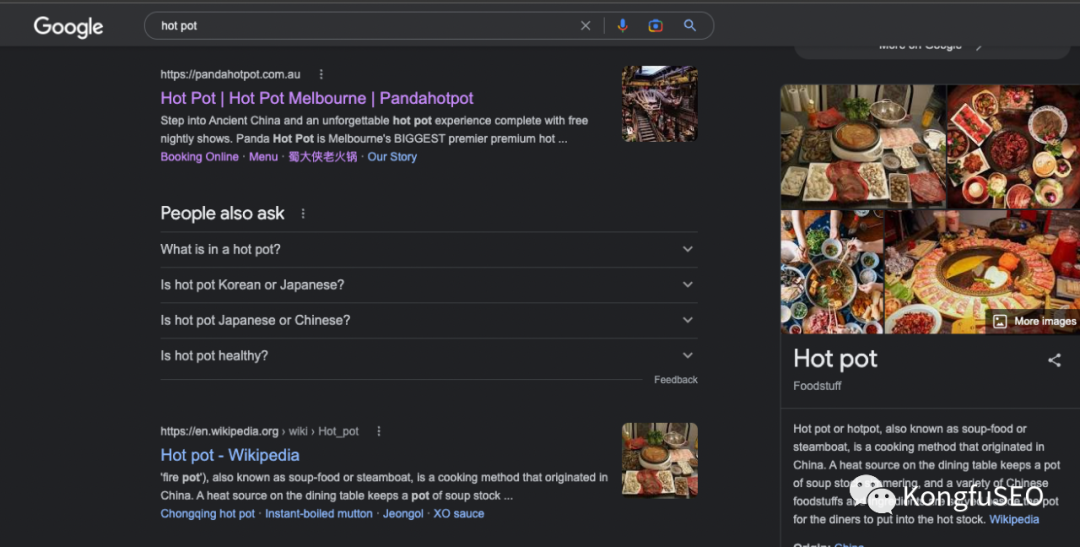This screenshot has height=547, width=1080.
Task: Click en.wikipedia.org breadcrumb URL
Action: pos(260,431)
